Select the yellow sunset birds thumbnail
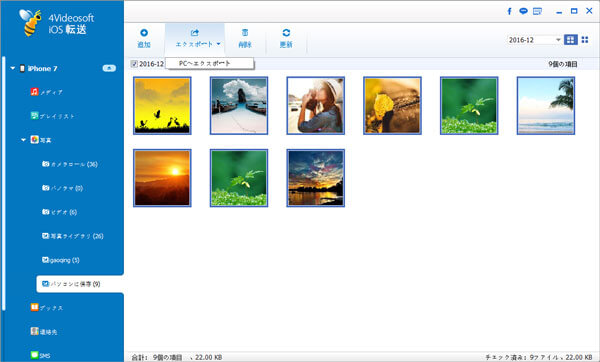Screen dimensions: 600x362 [x=162, y=106]
